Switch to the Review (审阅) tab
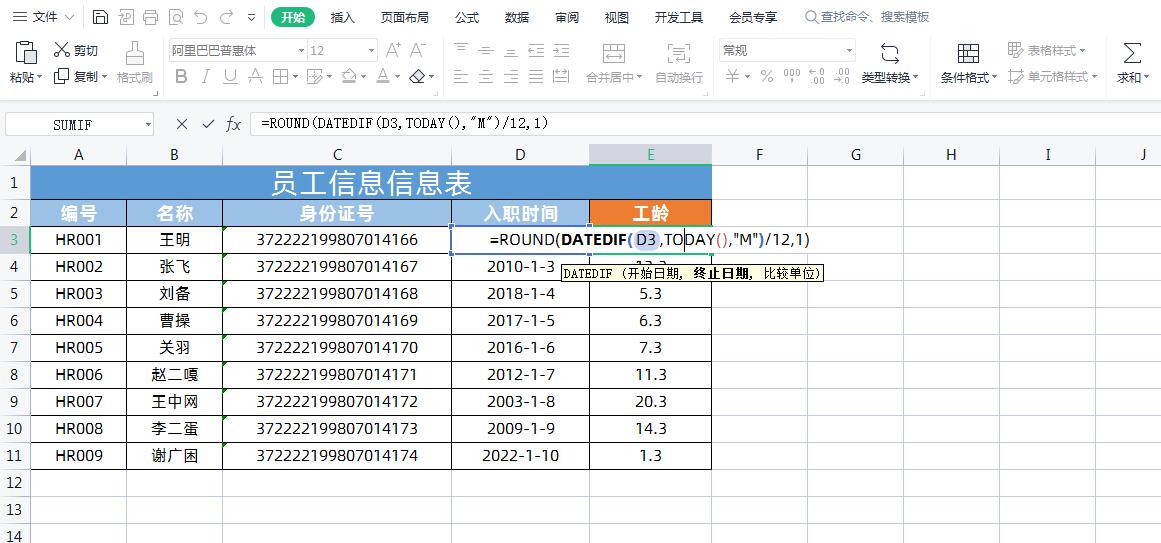Screen dimensions: 1161x543 [567, 17]
